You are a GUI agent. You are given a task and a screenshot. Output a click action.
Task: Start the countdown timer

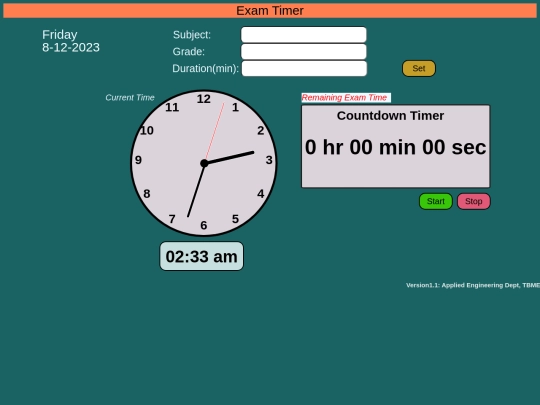click(x=436, y=201)
